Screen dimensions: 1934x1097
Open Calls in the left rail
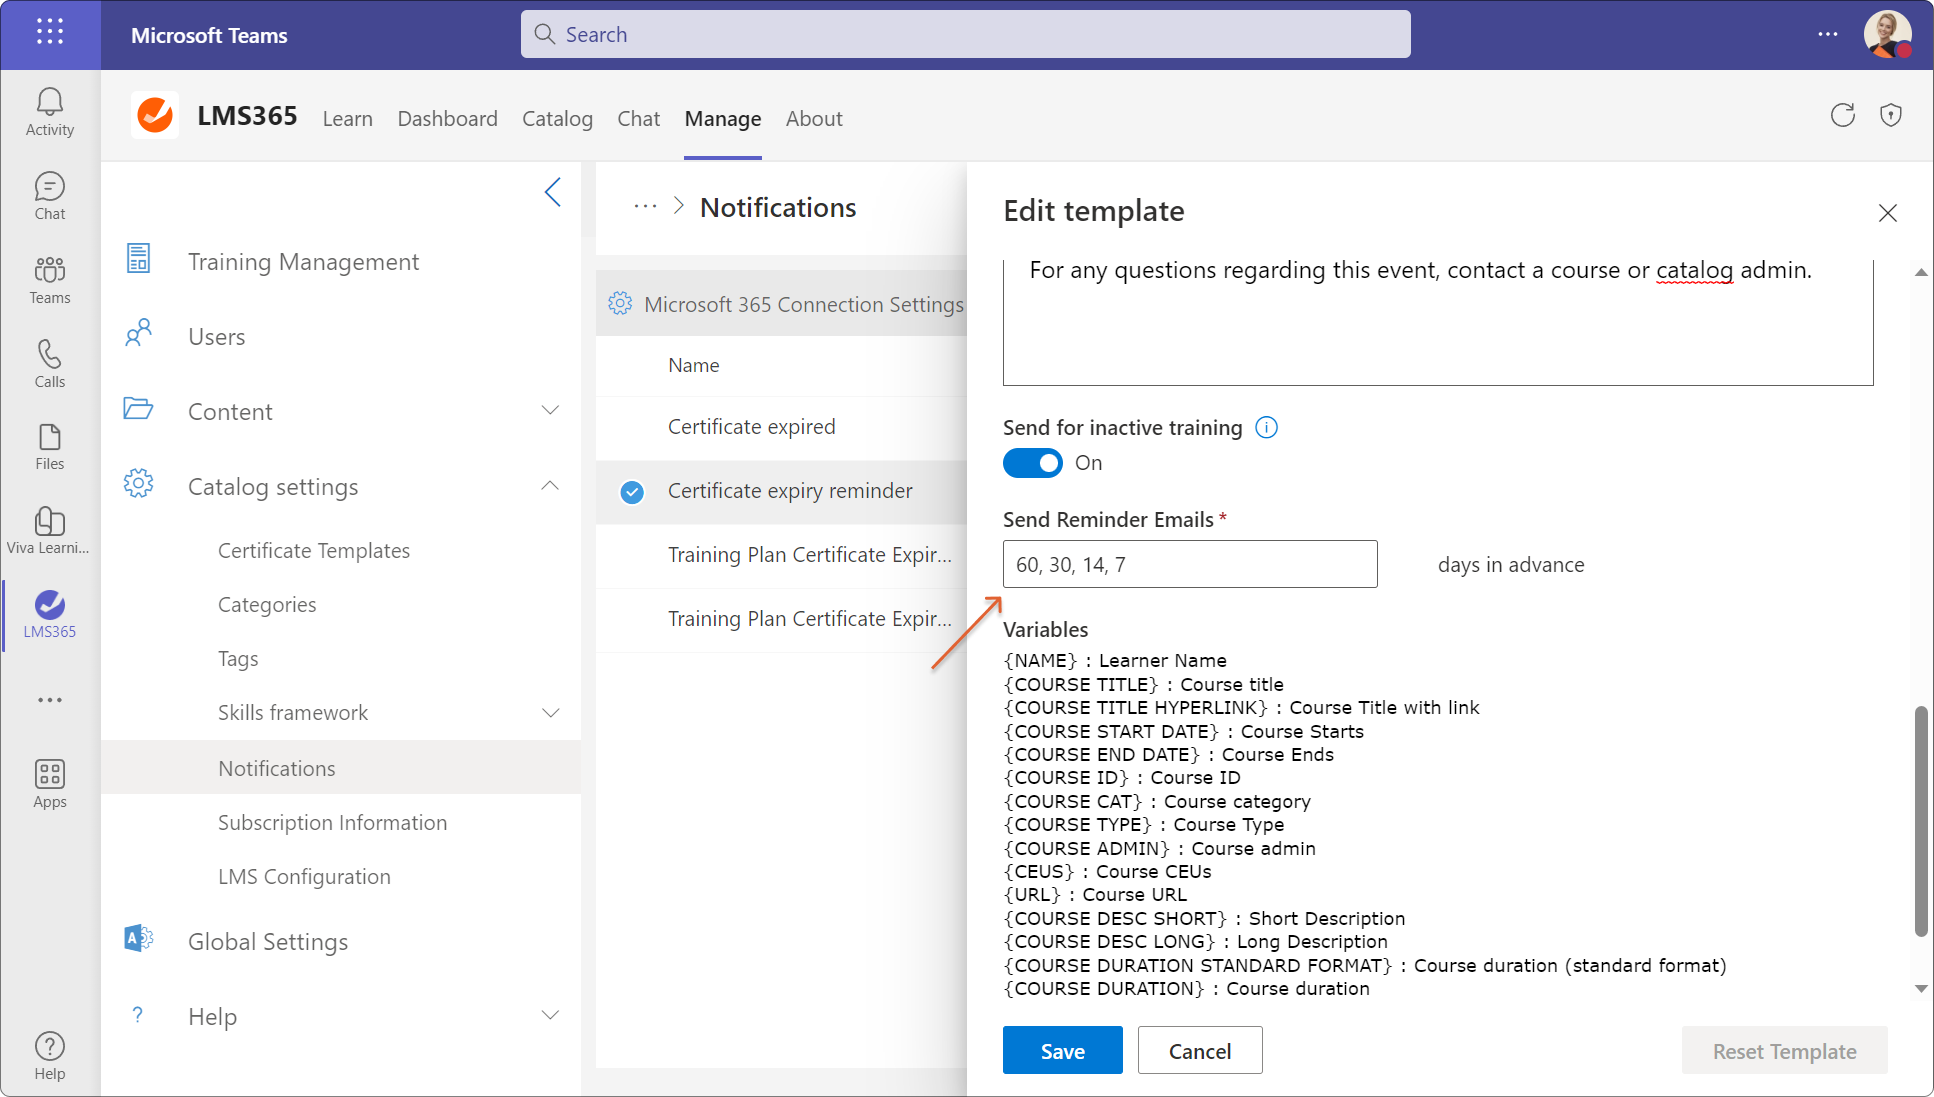(50, 364)
